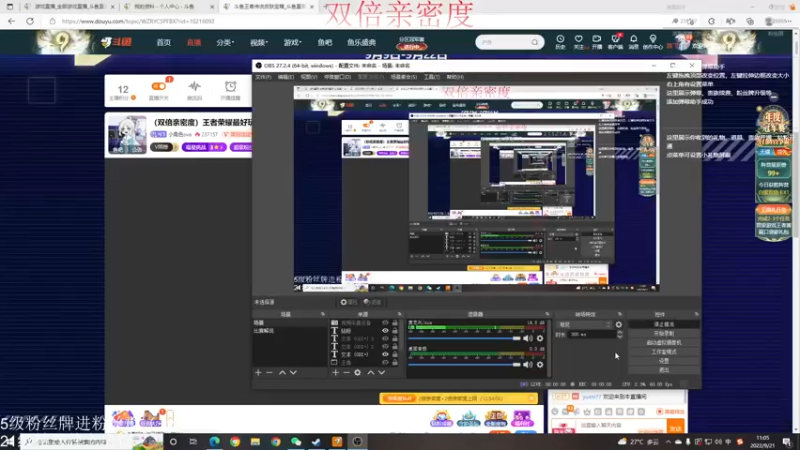Move source down in sources list
The image size is (800, 450).
382,373
